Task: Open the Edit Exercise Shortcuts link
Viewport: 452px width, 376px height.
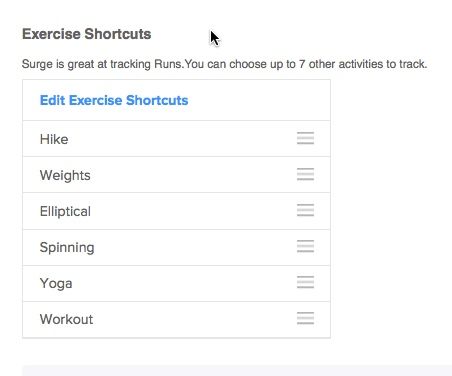Action: [x=114, y=100]
